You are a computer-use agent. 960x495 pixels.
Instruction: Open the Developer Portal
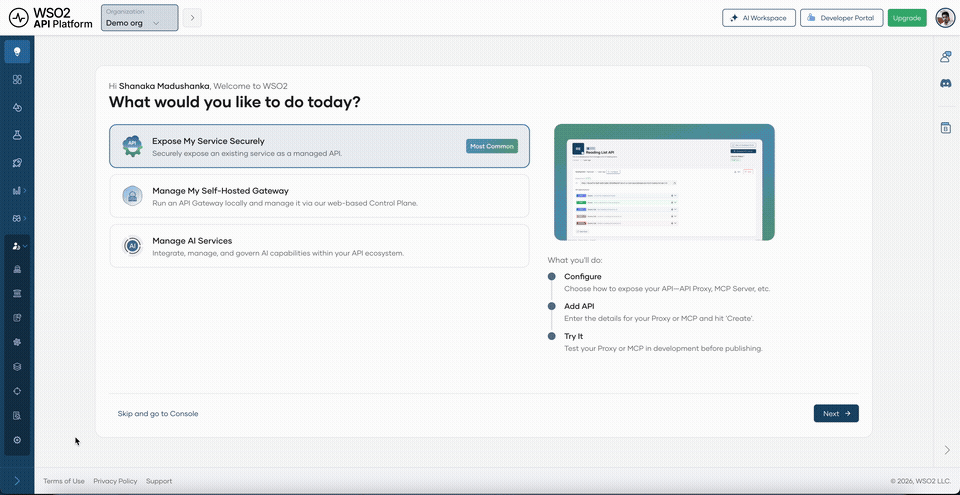pos(841,18)
